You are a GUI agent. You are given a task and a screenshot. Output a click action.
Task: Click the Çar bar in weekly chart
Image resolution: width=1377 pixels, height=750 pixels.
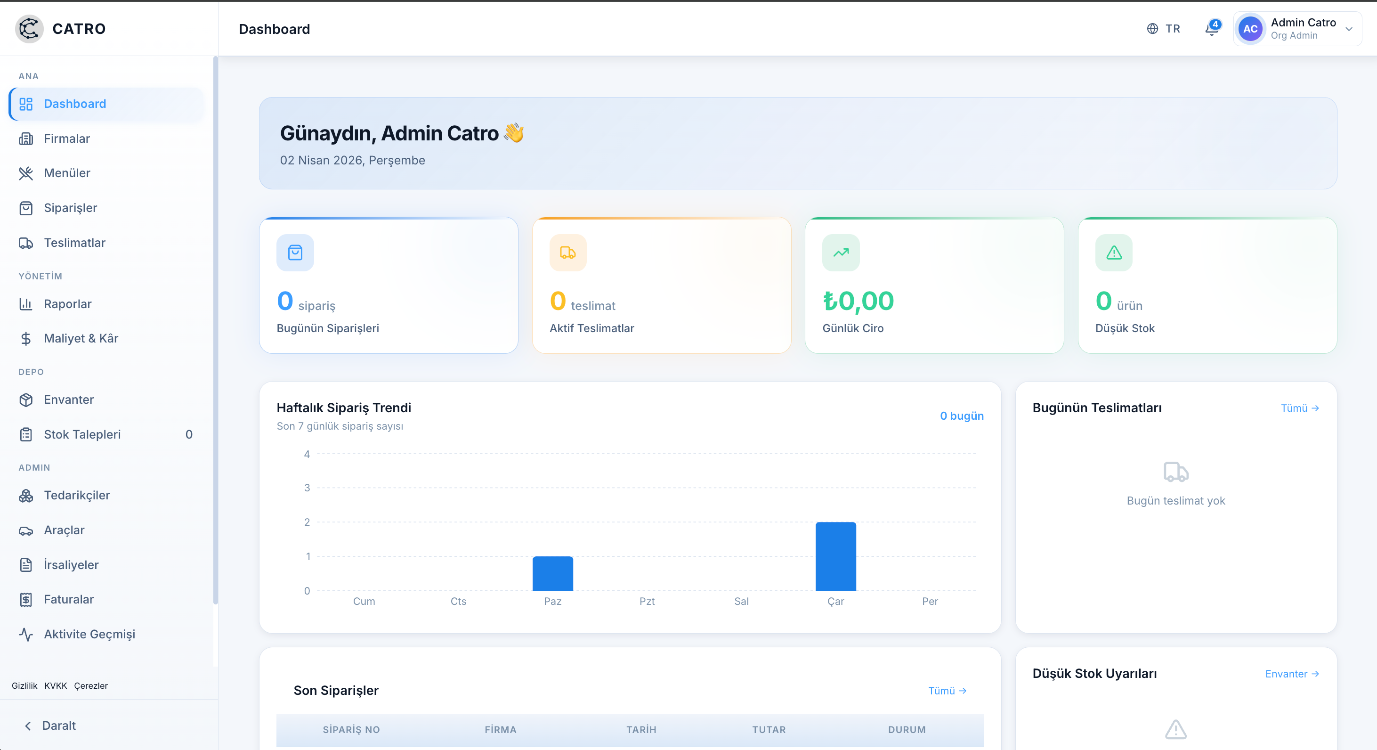[x=836, y=556]
